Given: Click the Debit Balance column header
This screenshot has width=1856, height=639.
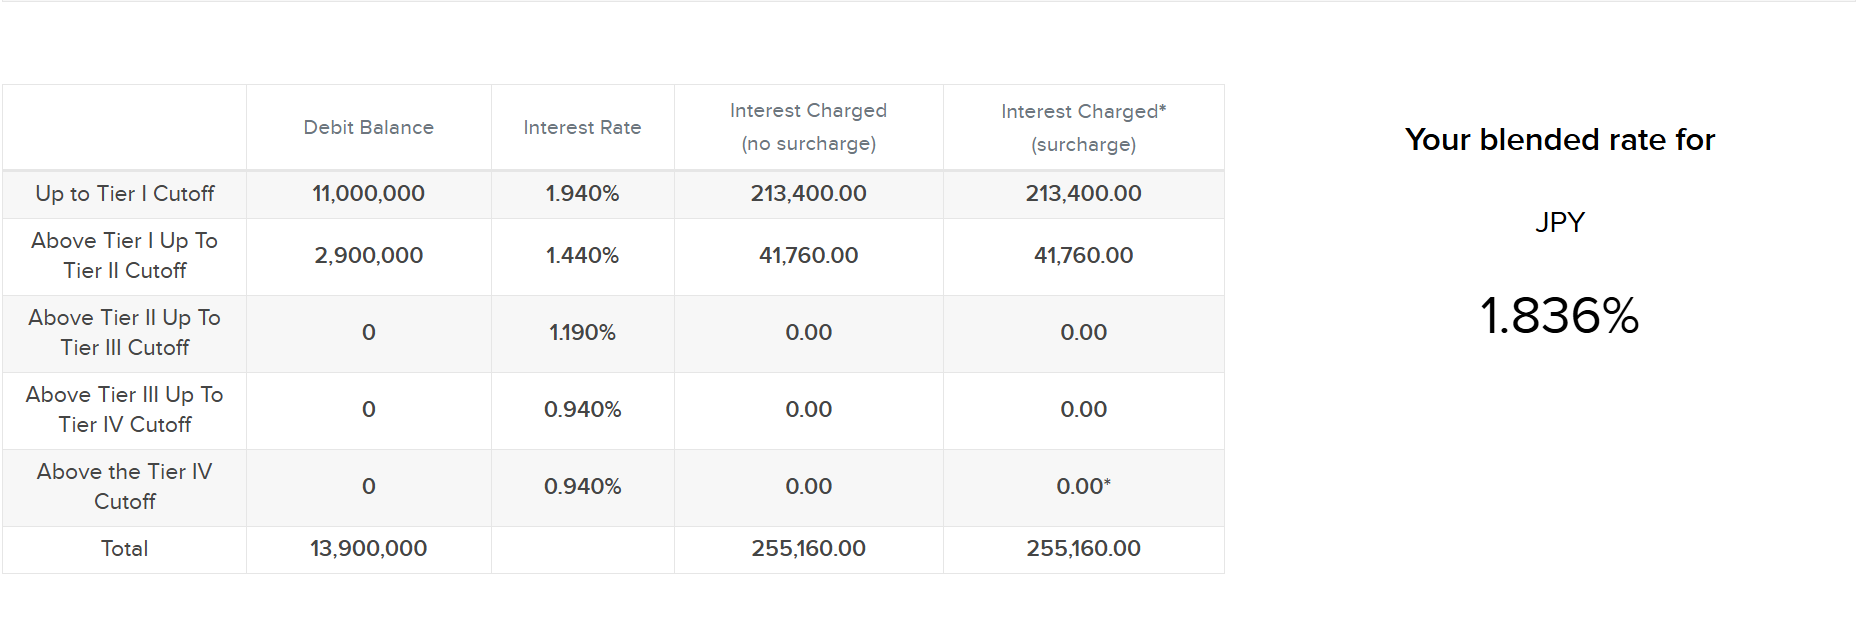Looking at the screenshot, I should (x=368, y=127).
